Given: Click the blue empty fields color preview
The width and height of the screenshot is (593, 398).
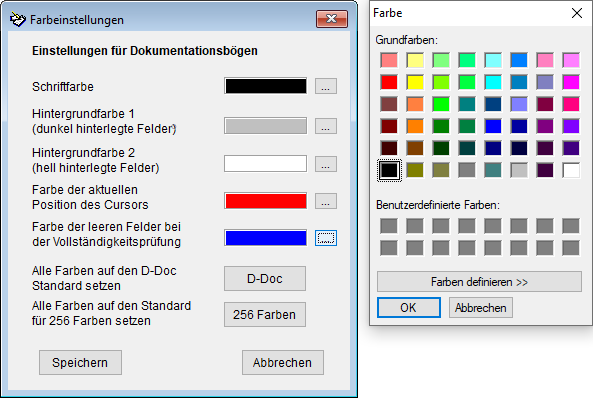Looking at the screenshot, I should point(265,238).
